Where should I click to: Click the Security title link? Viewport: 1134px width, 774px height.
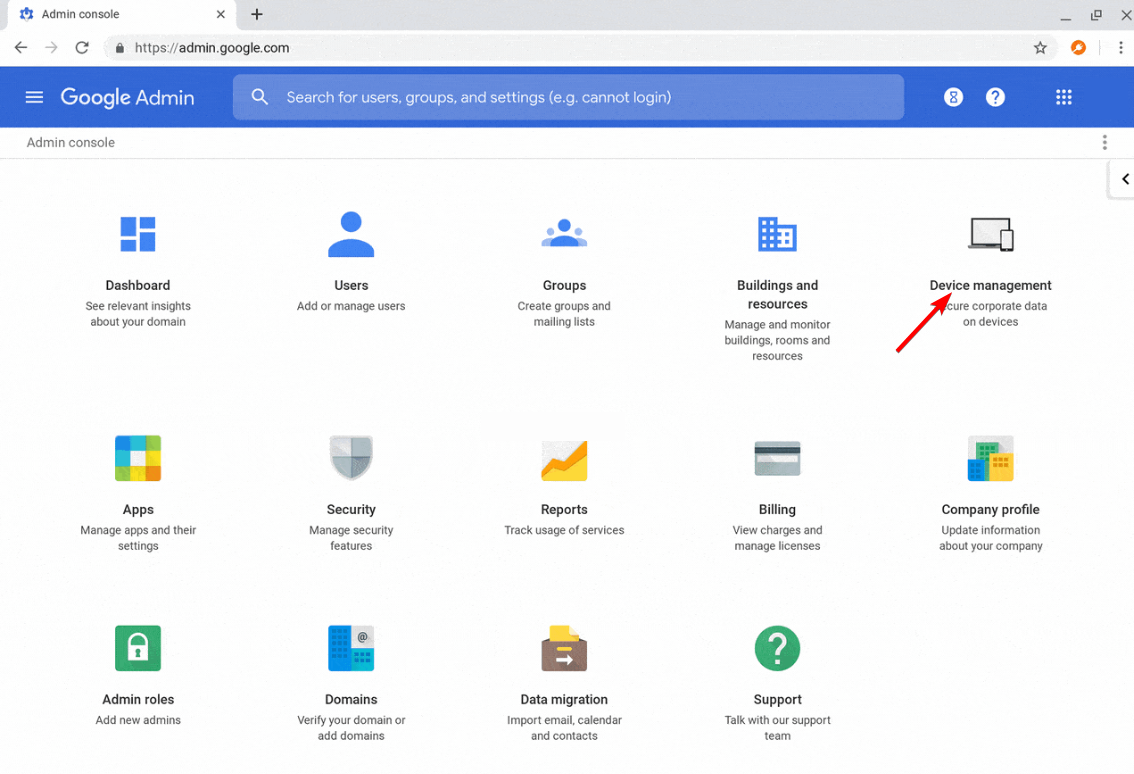click(351, 509)
